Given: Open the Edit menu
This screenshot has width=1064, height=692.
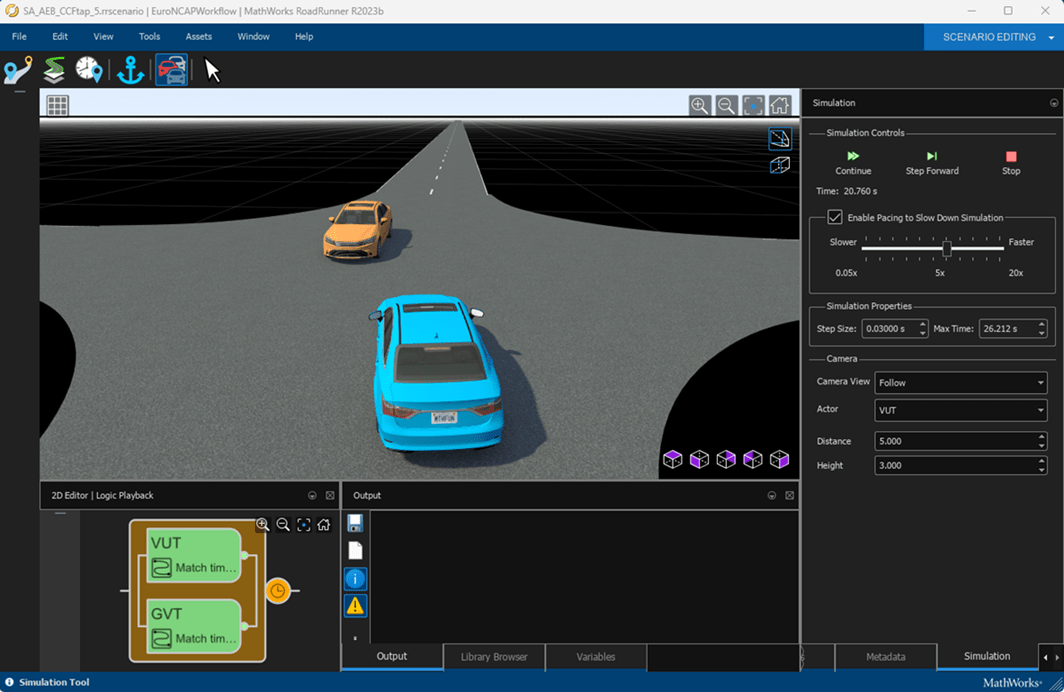Looking at the screenshot, I should coord(60,37).
